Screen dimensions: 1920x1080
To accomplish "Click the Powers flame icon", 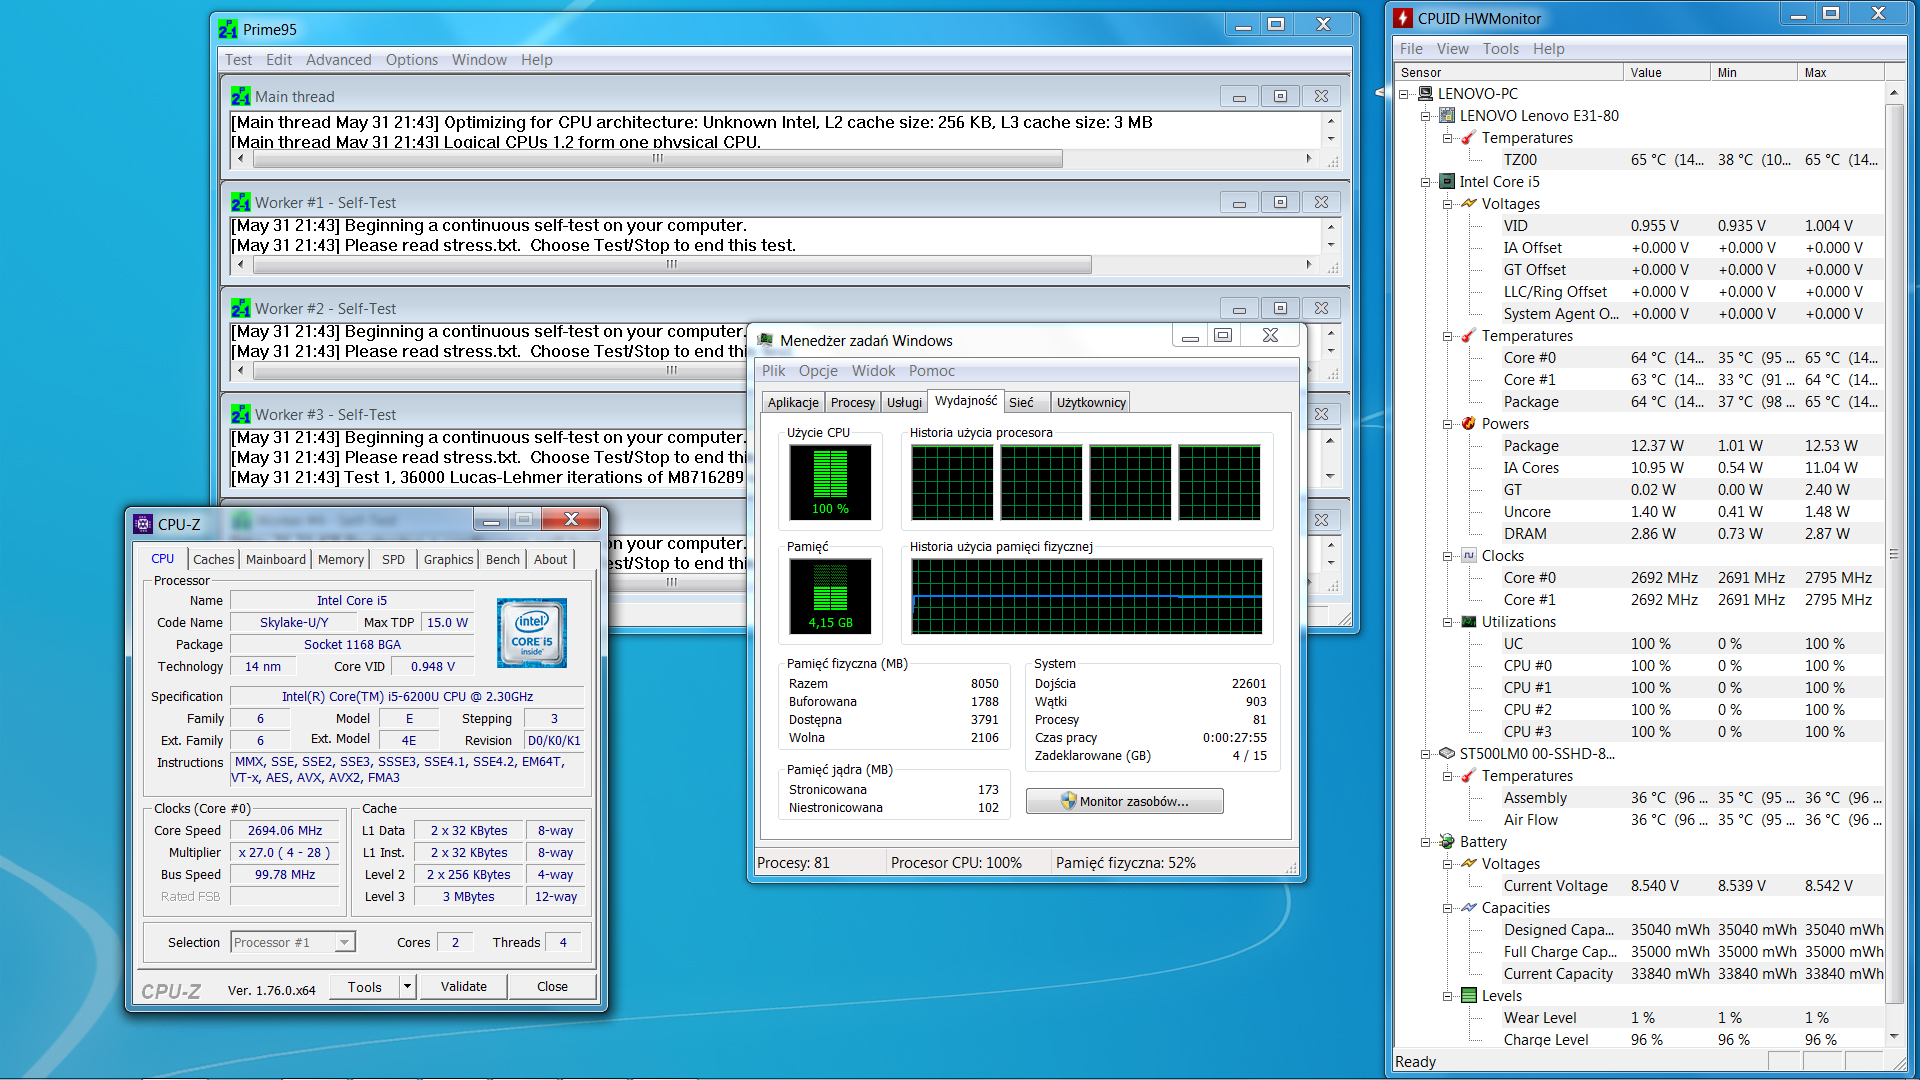I will [1468, 424].
